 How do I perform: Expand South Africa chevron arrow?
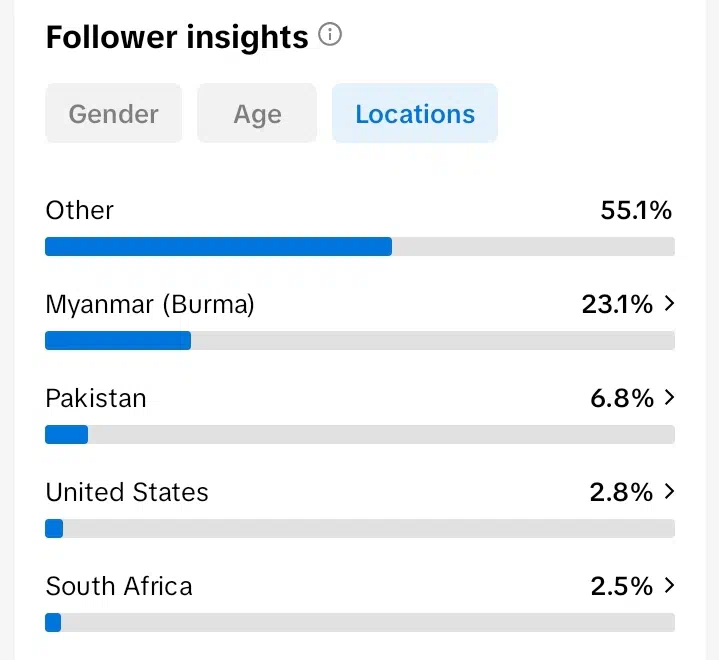[x=669, y=585]
